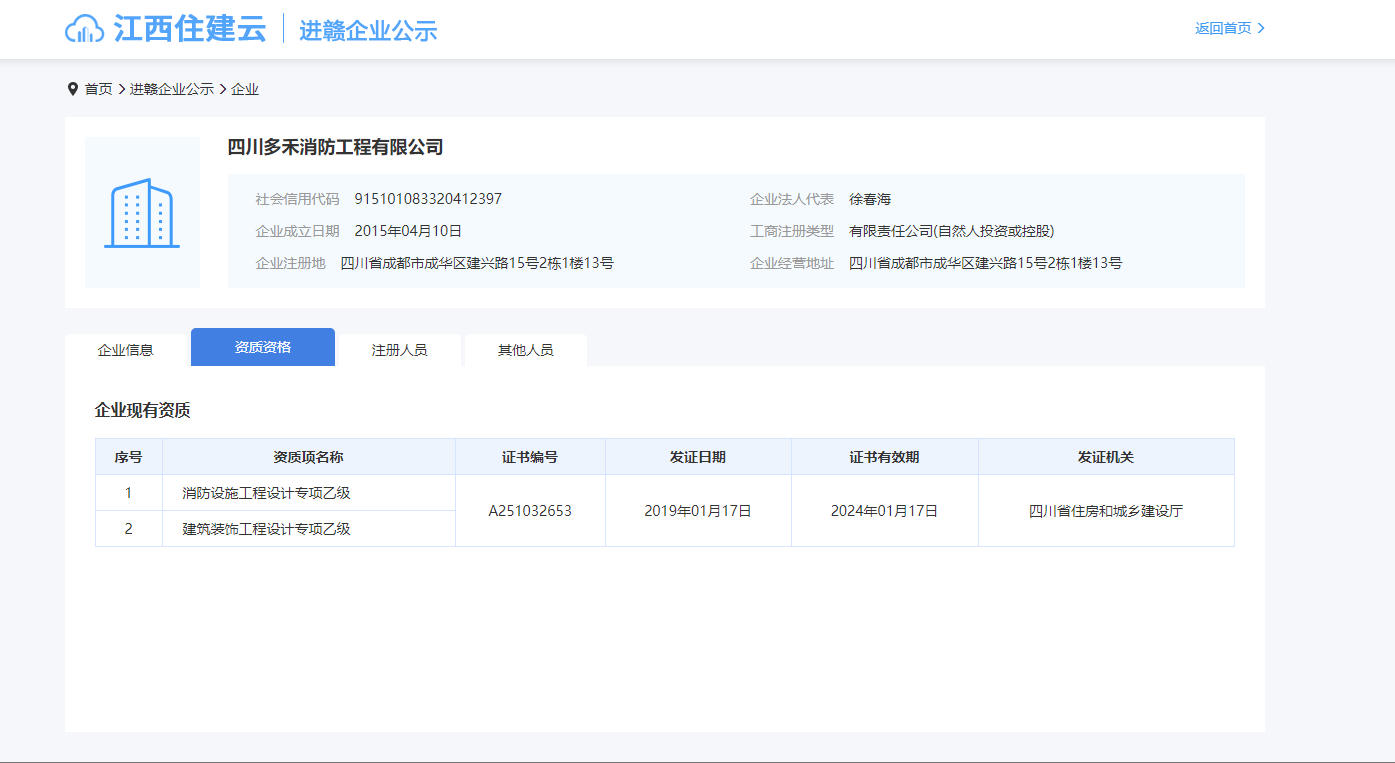Select the 建筑装饰工程设计专项乙级 row
Screen dimensions: 1395x763
coord(266,529)
